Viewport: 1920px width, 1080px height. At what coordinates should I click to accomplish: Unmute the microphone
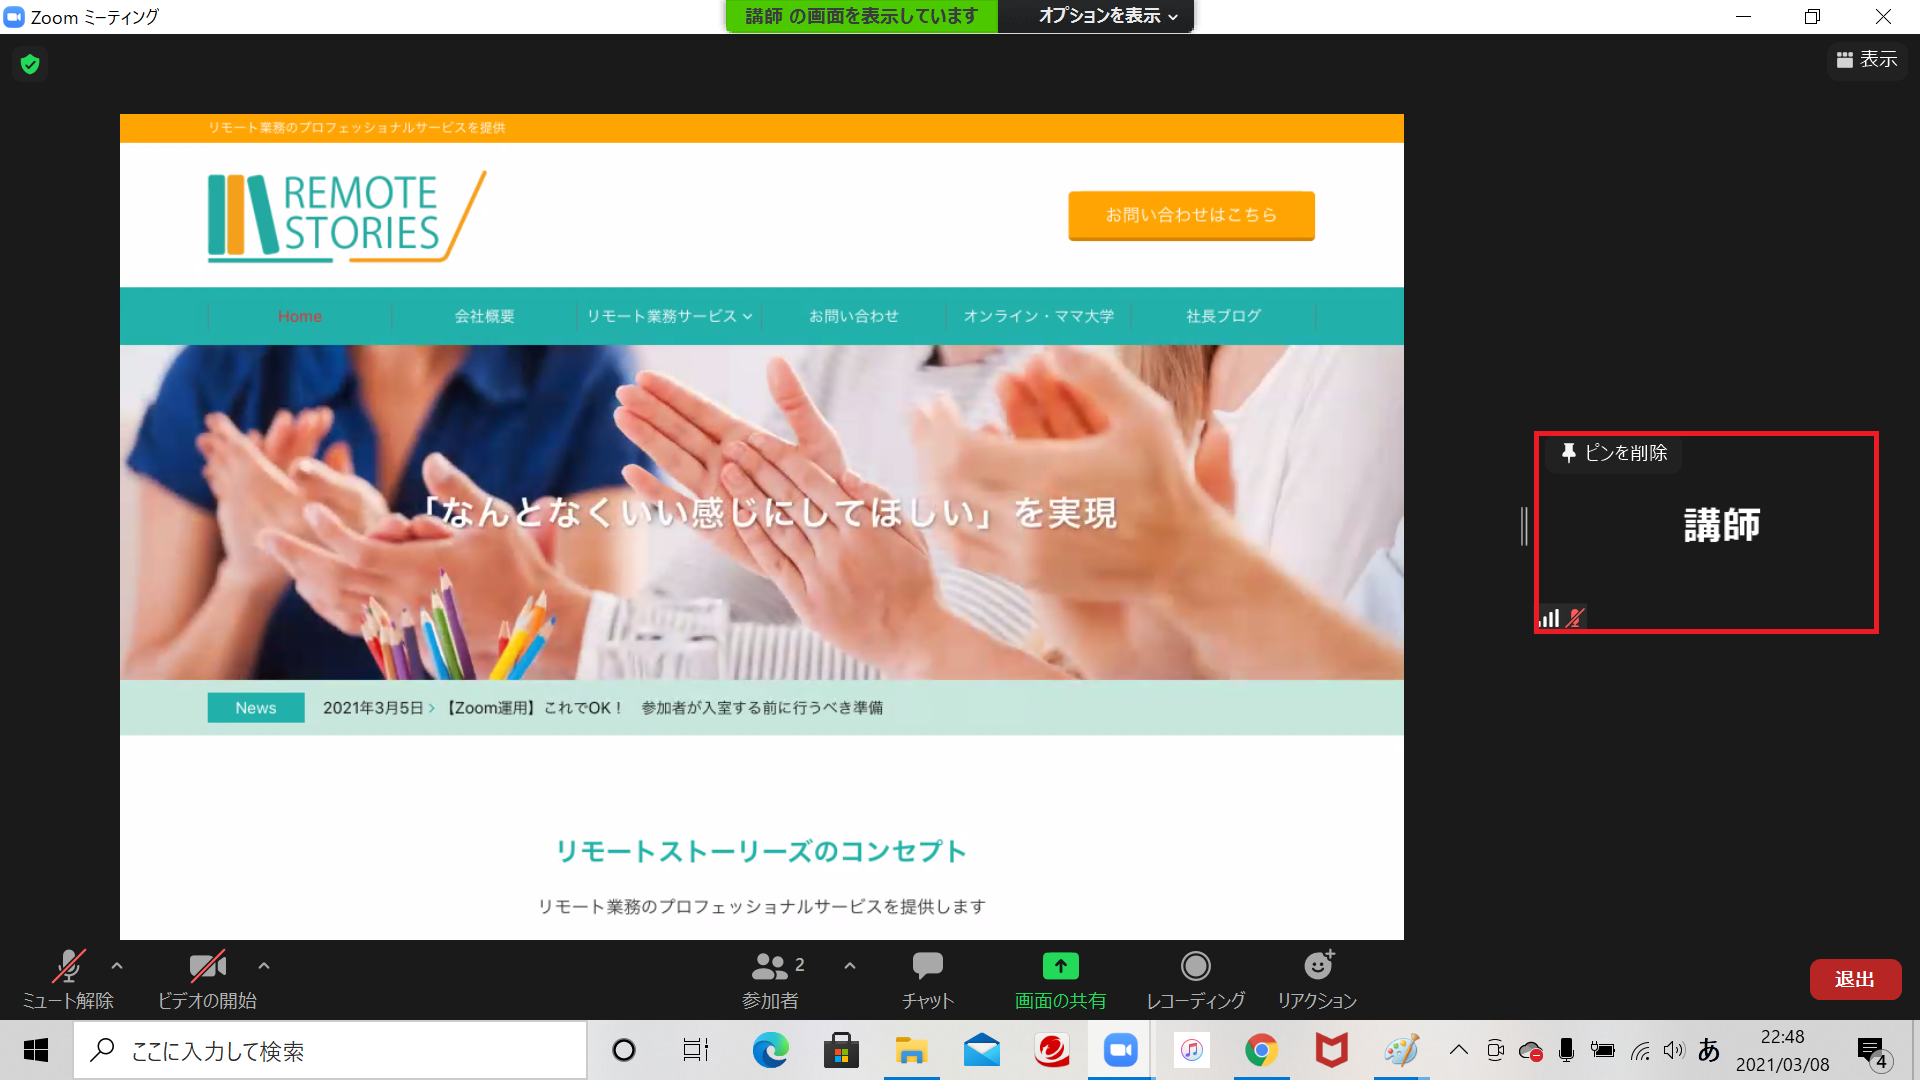(68, 967)
